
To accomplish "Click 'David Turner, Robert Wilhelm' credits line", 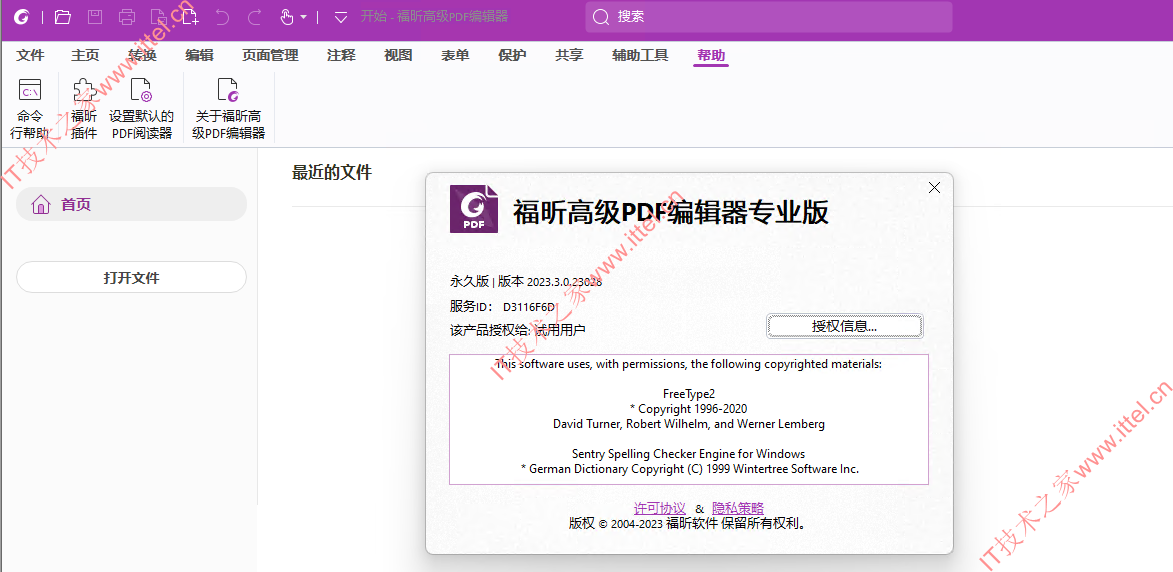I will click(x=688, y=424).
